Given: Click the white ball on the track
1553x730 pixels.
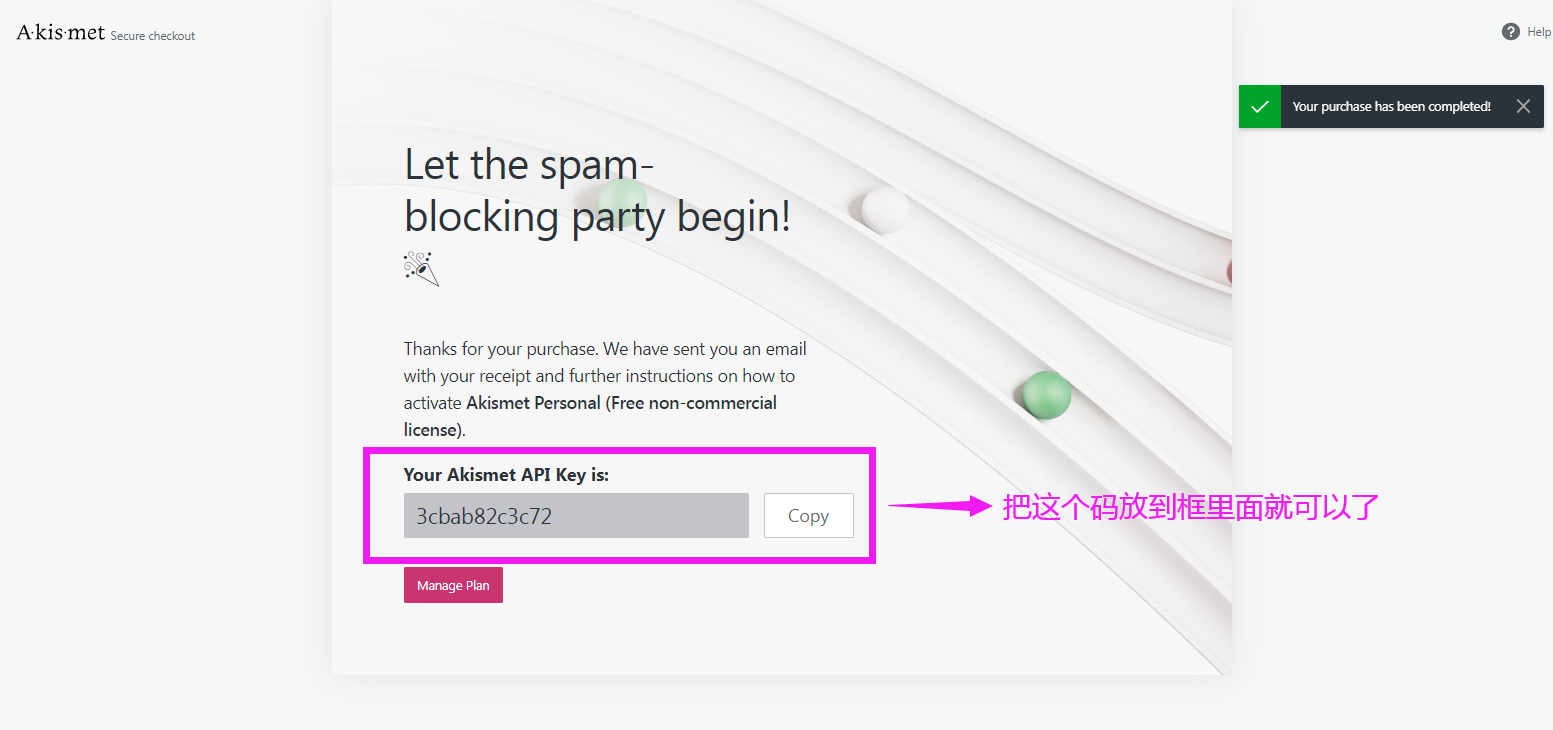Looking at the screenshot, I should (x=886, y=209).
